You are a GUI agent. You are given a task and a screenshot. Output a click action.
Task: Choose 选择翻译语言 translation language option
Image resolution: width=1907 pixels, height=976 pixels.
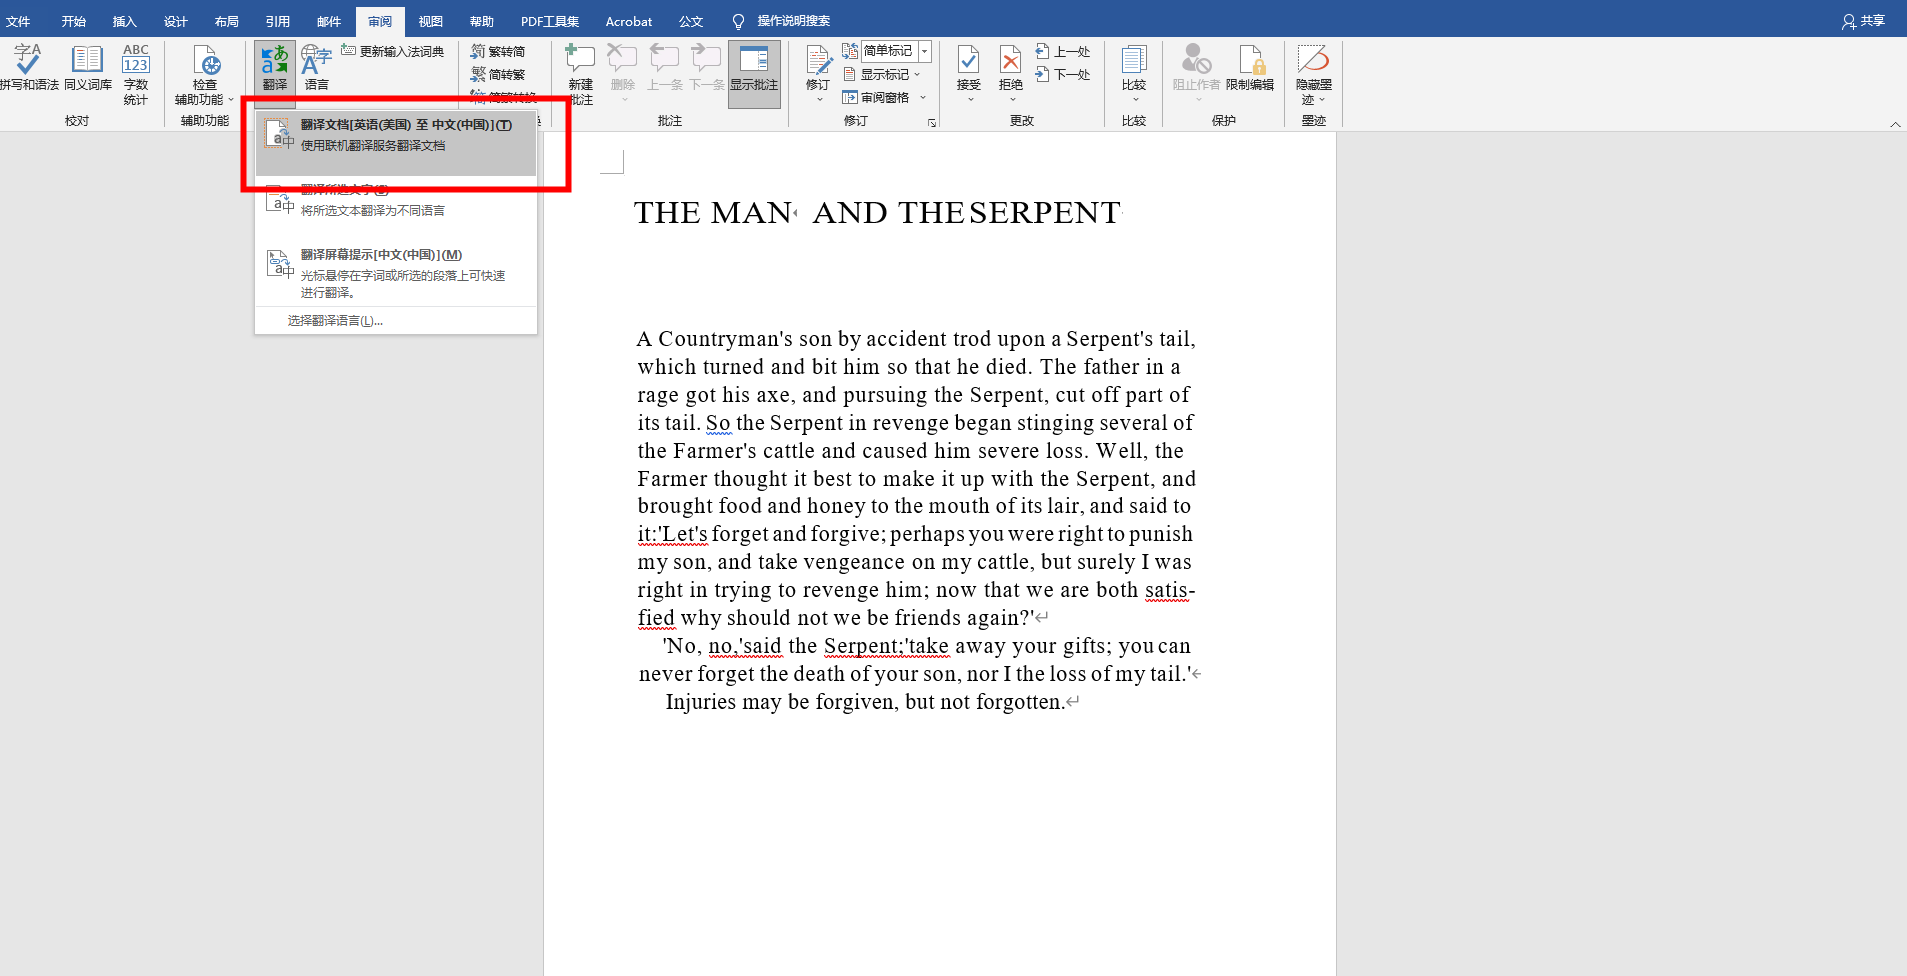coord(334,319)
